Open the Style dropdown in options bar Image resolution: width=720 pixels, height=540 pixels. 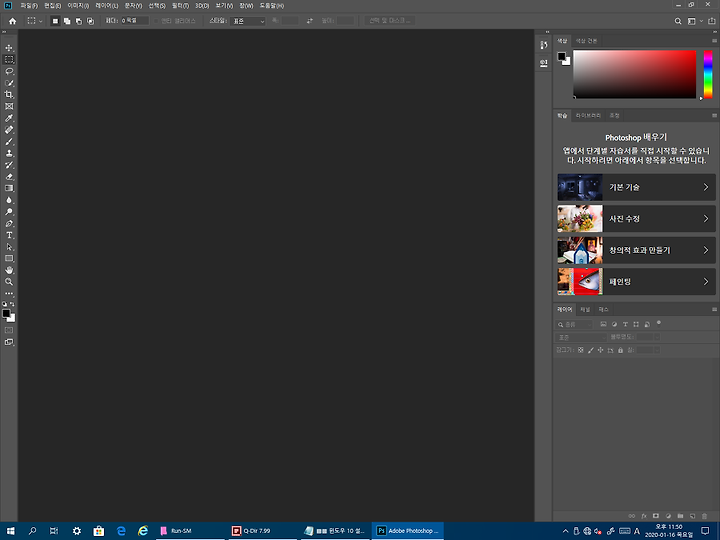[248, 21]
